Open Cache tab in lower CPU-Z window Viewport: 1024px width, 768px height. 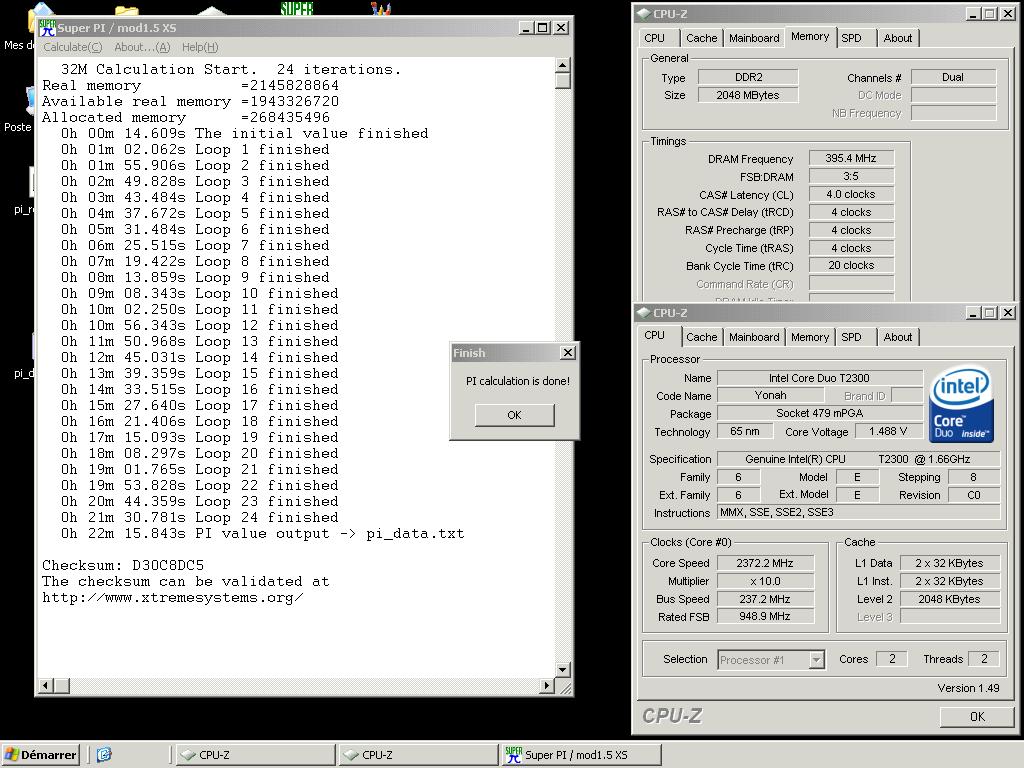701,337
